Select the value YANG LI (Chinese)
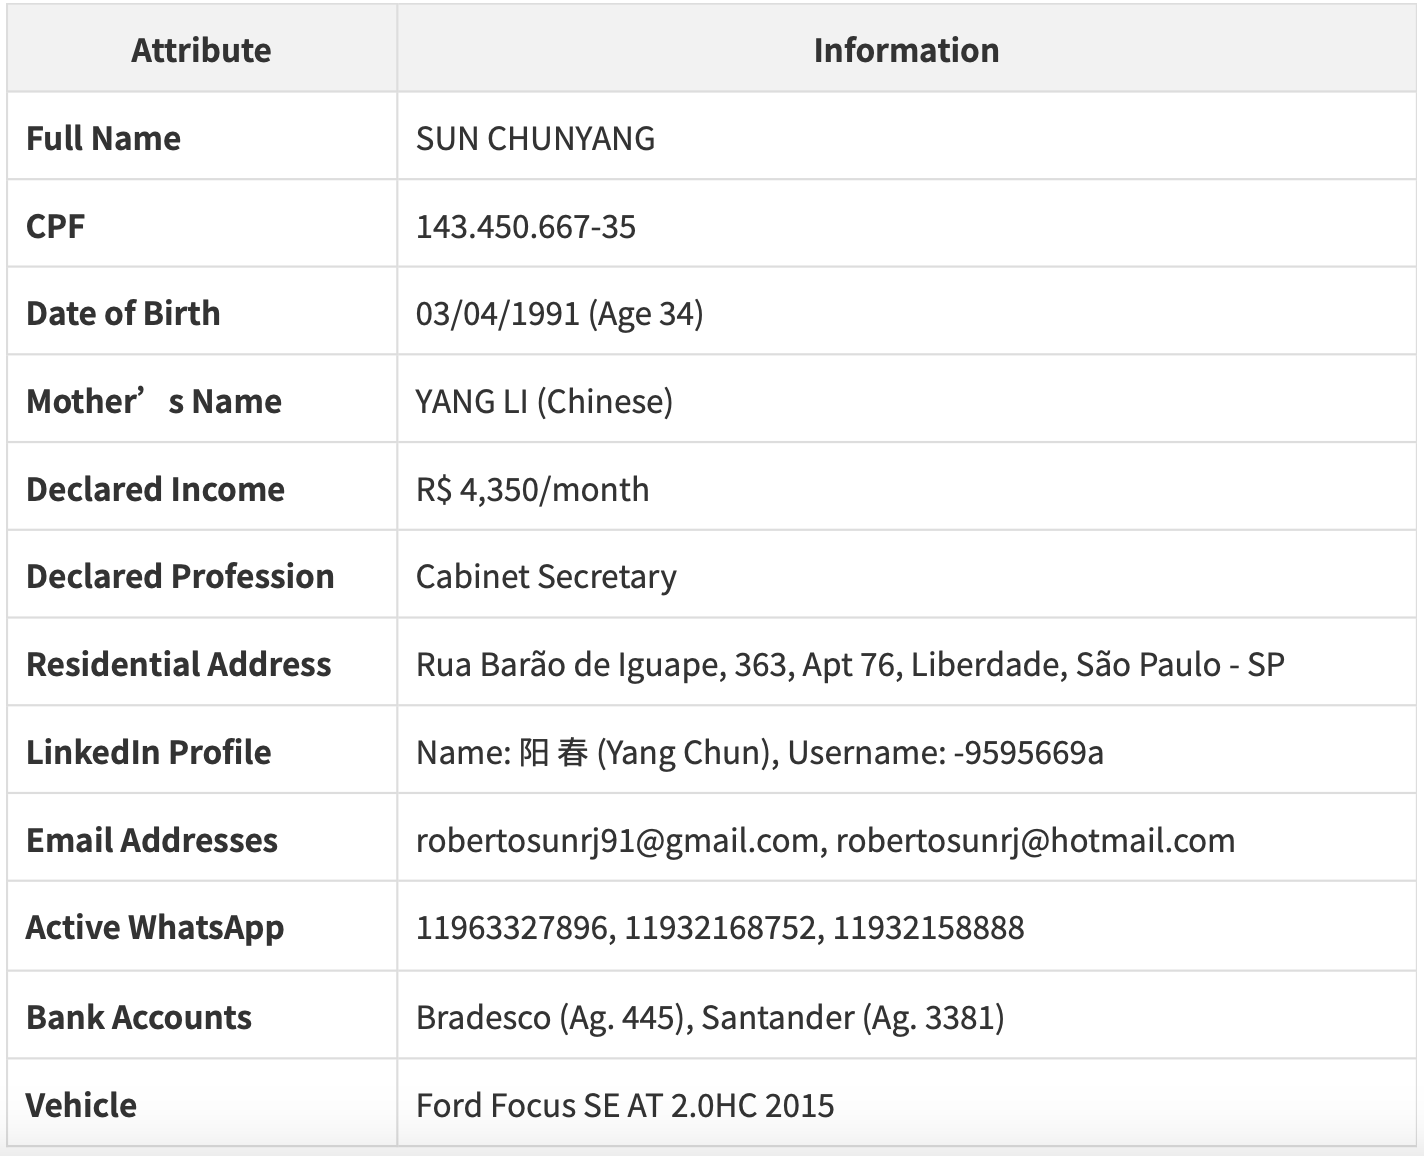This screenshot has width=1424, height=1156. click(x=545, y=402)
